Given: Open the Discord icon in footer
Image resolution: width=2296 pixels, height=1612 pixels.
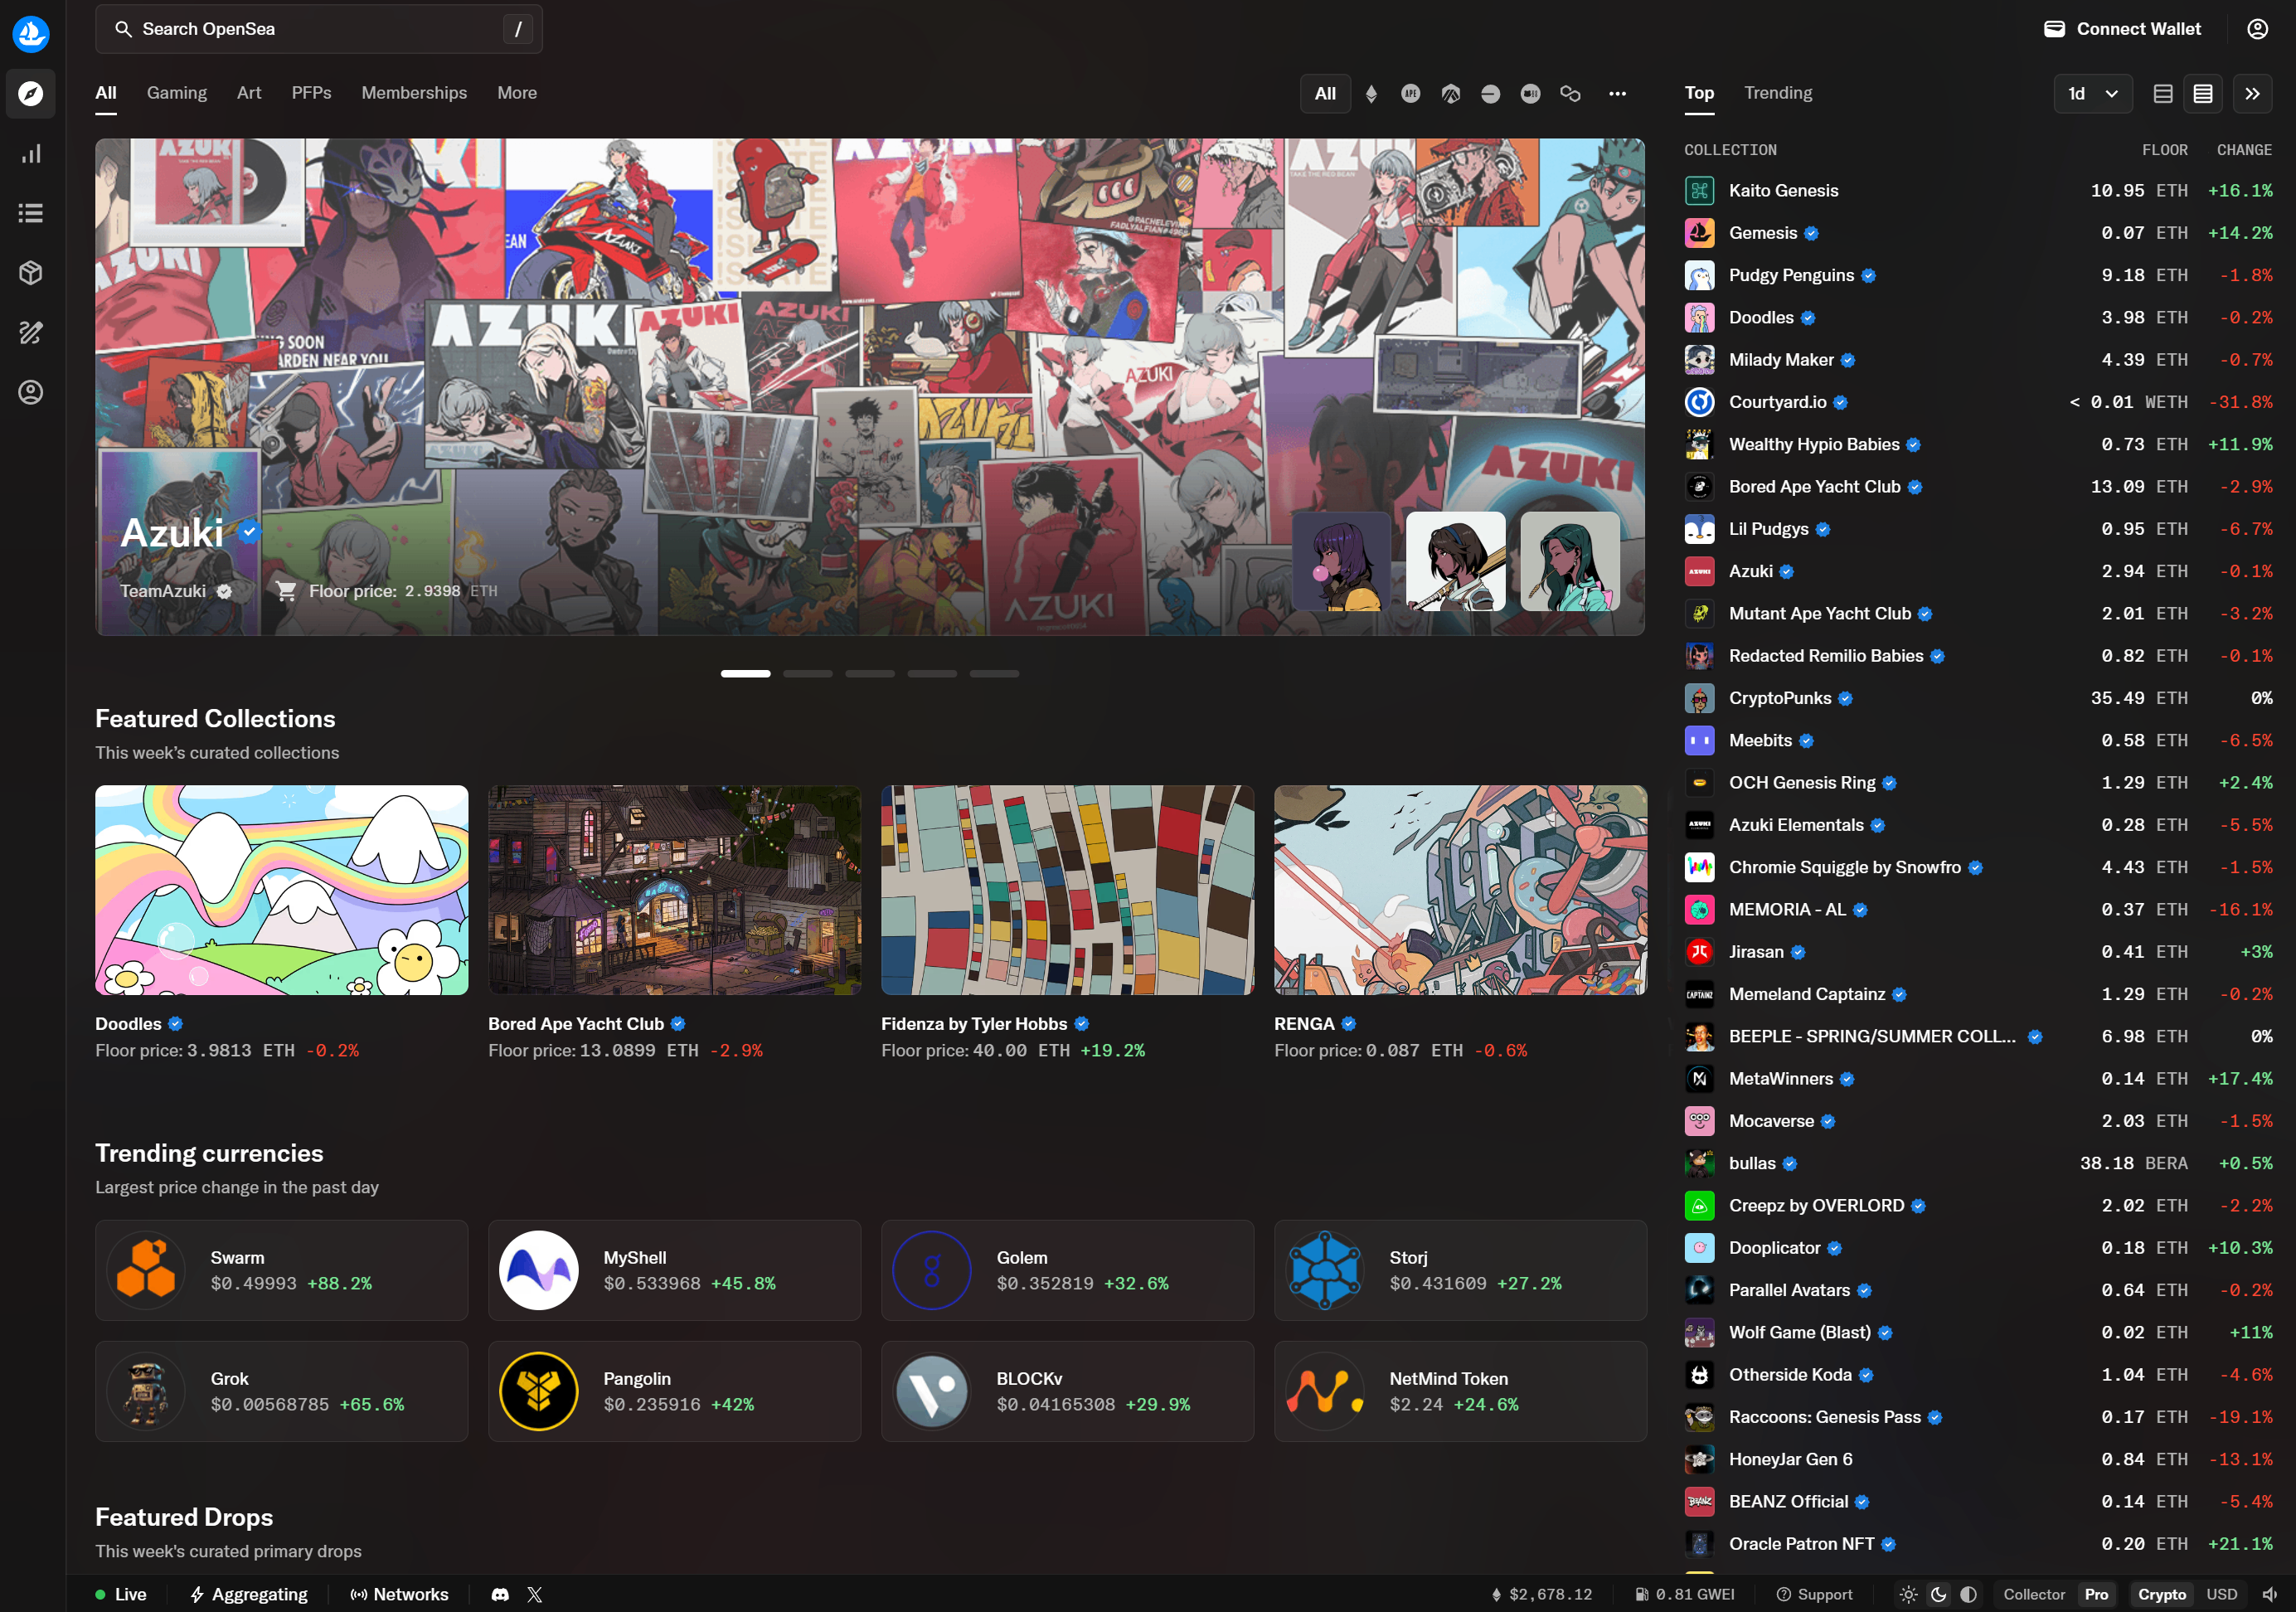Looking at the screenshot, I should point(500,1594).
